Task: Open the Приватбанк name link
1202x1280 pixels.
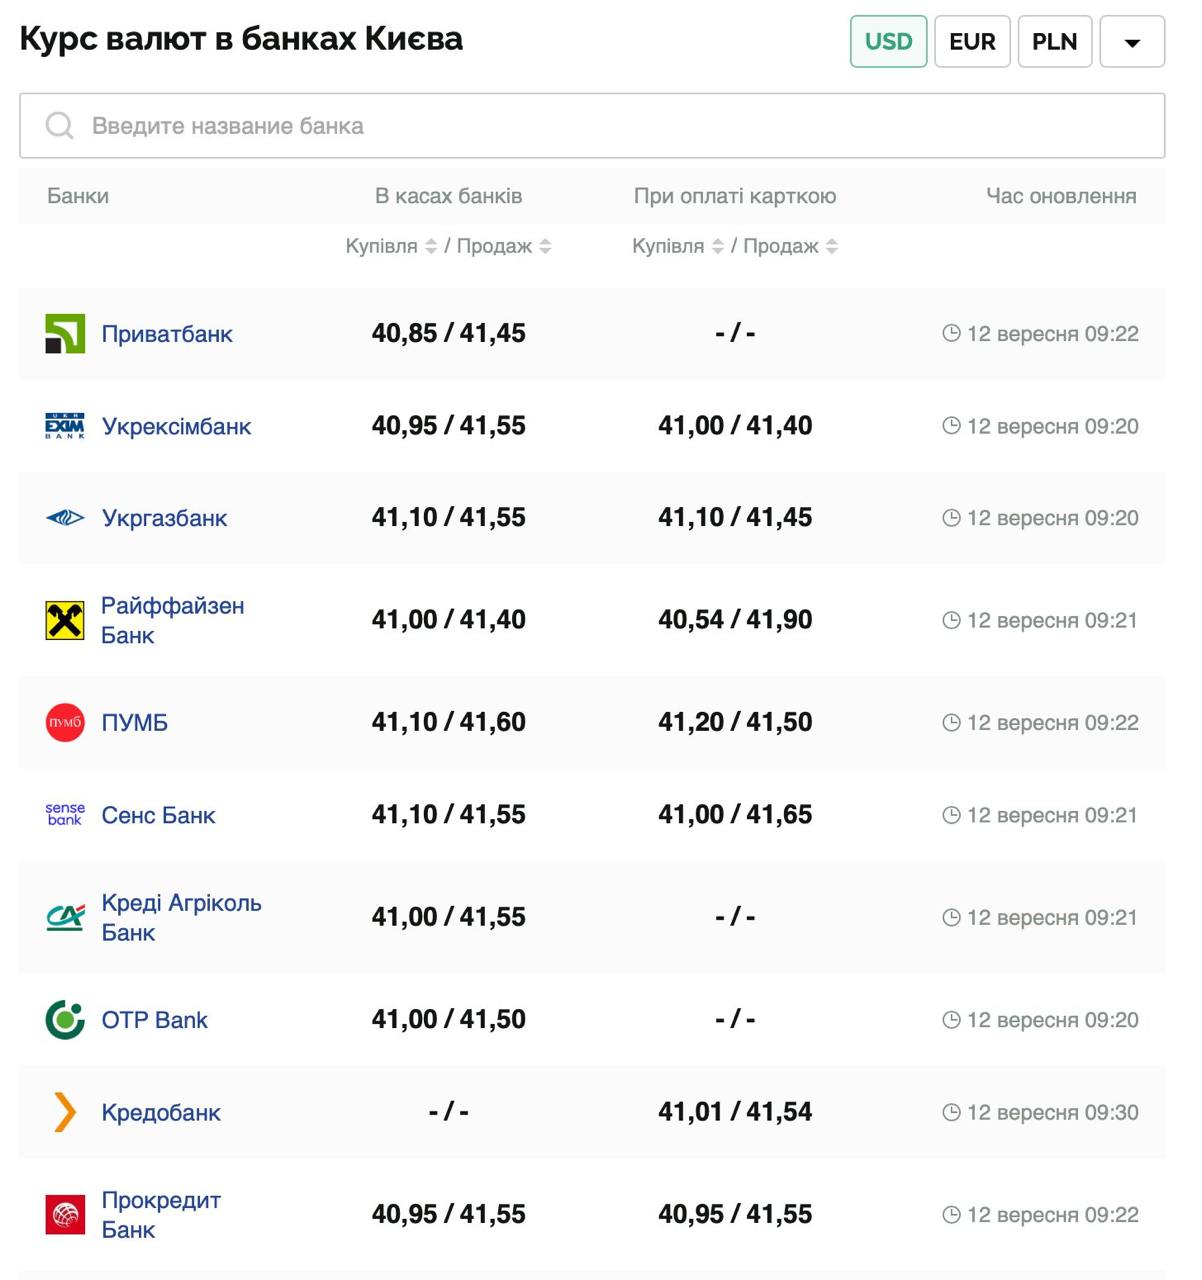Action: 167,334
